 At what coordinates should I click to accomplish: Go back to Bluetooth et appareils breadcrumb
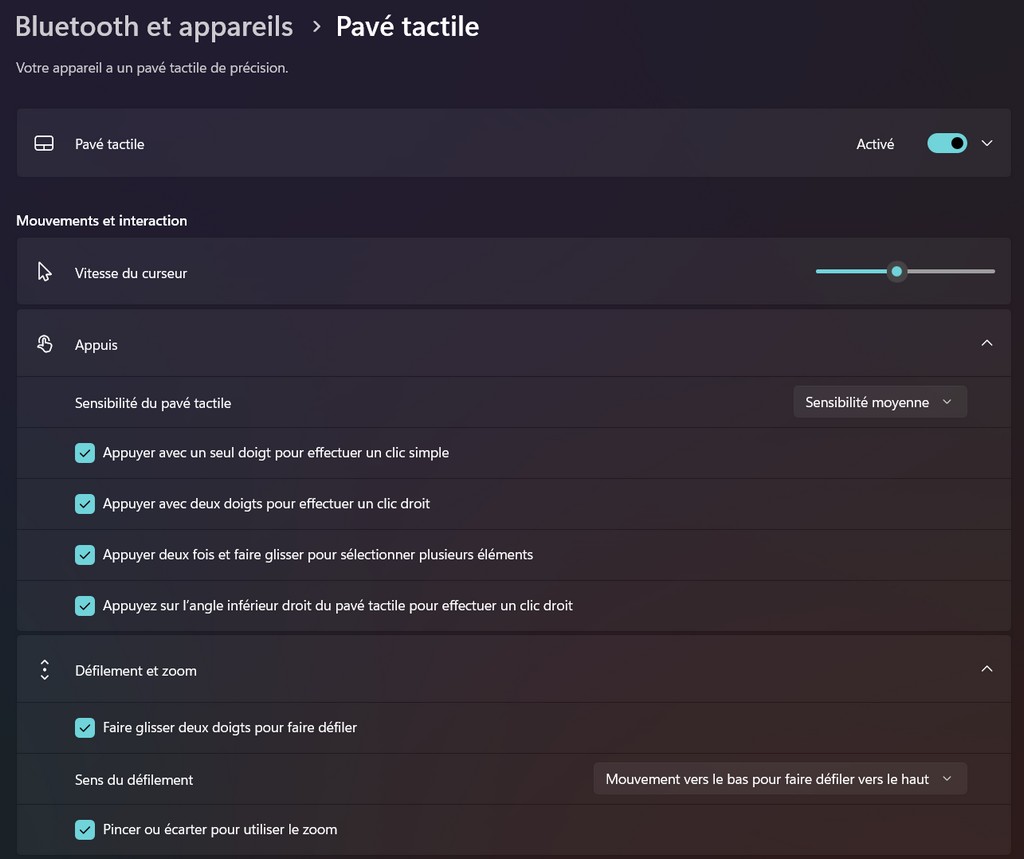(x=154, y=26)
